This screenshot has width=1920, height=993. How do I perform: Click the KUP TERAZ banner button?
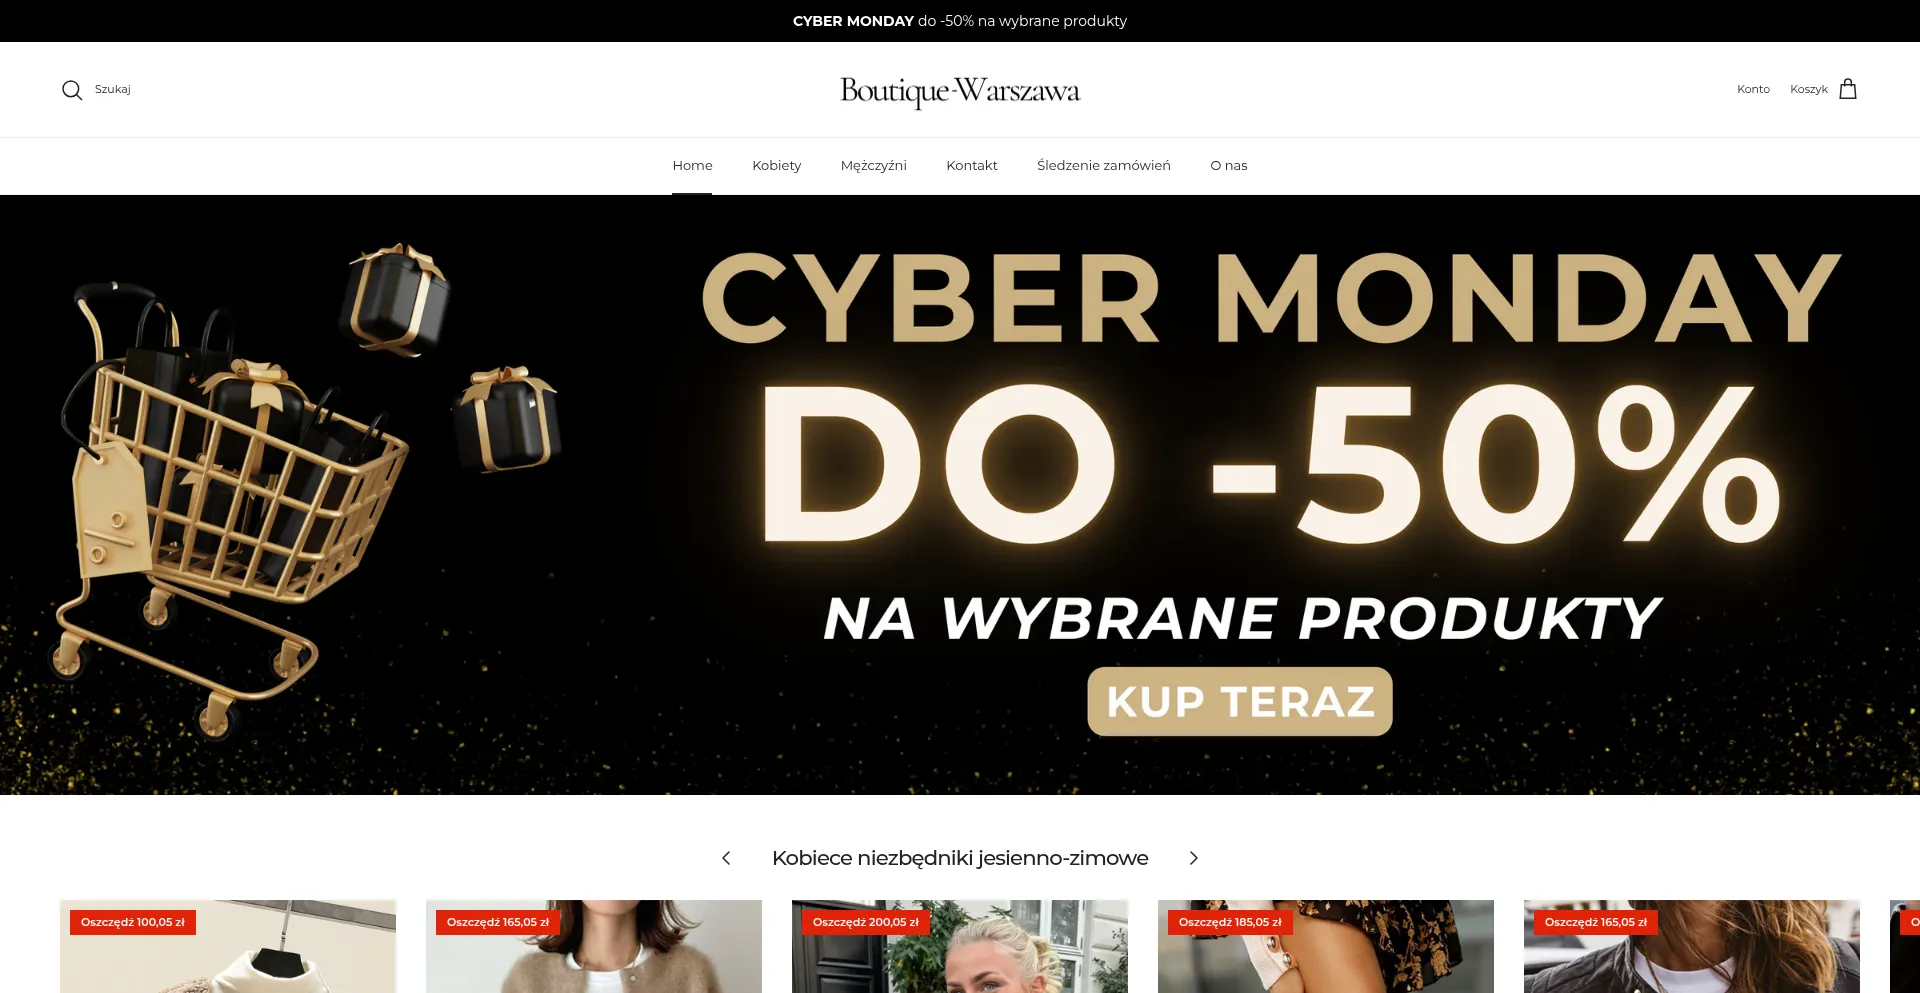point(1239,701)
